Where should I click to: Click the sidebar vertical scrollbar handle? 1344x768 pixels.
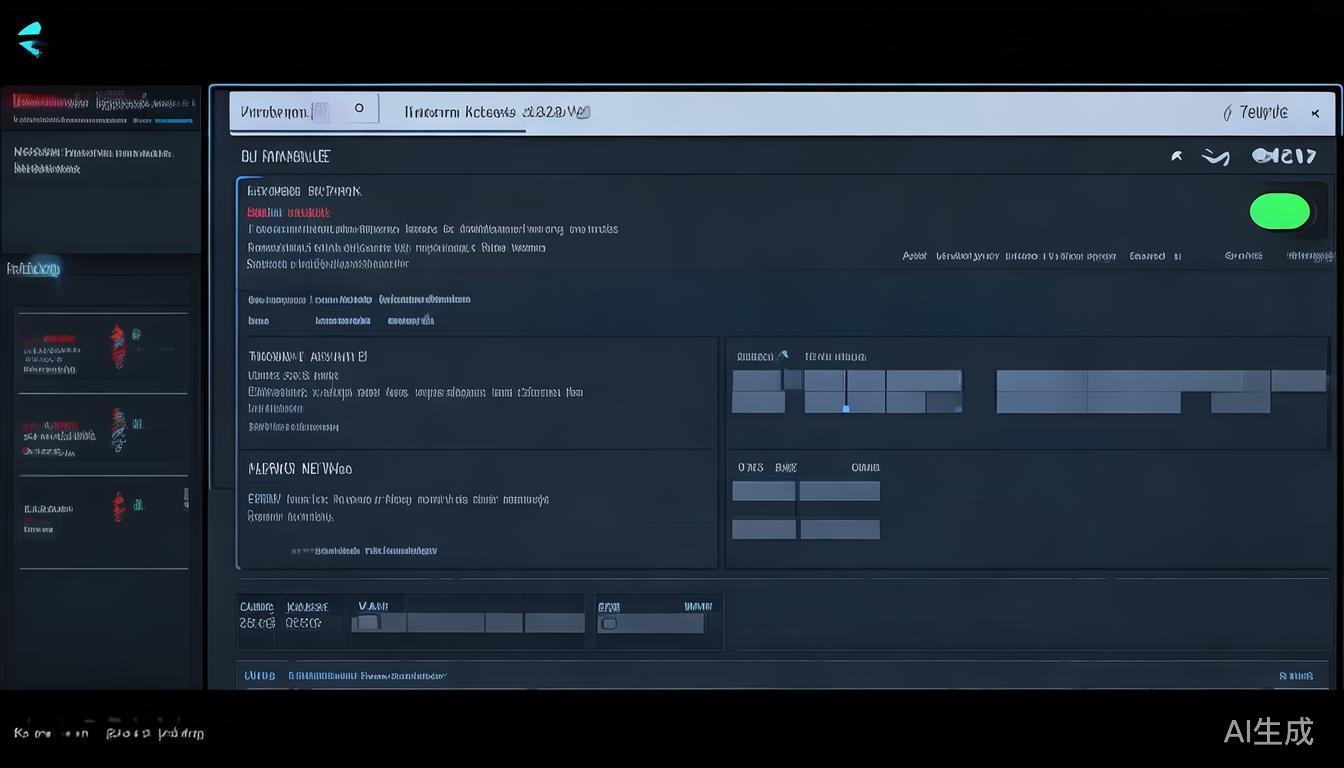pos(186,498)
